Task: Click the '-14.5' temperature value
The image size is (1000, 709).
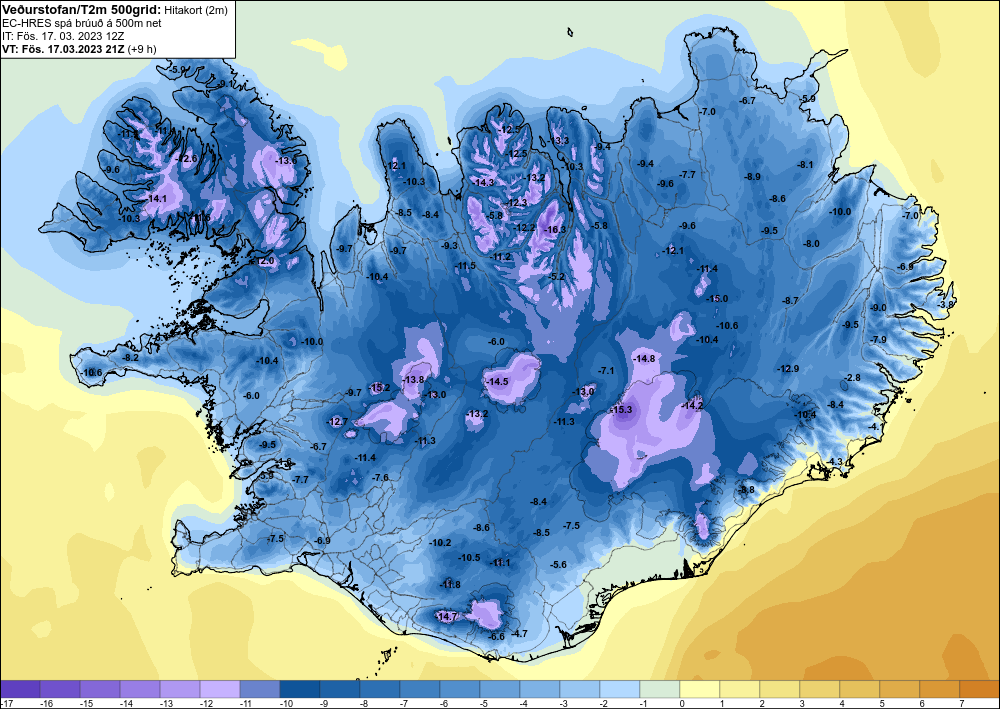Action: (x=497, y=381)
